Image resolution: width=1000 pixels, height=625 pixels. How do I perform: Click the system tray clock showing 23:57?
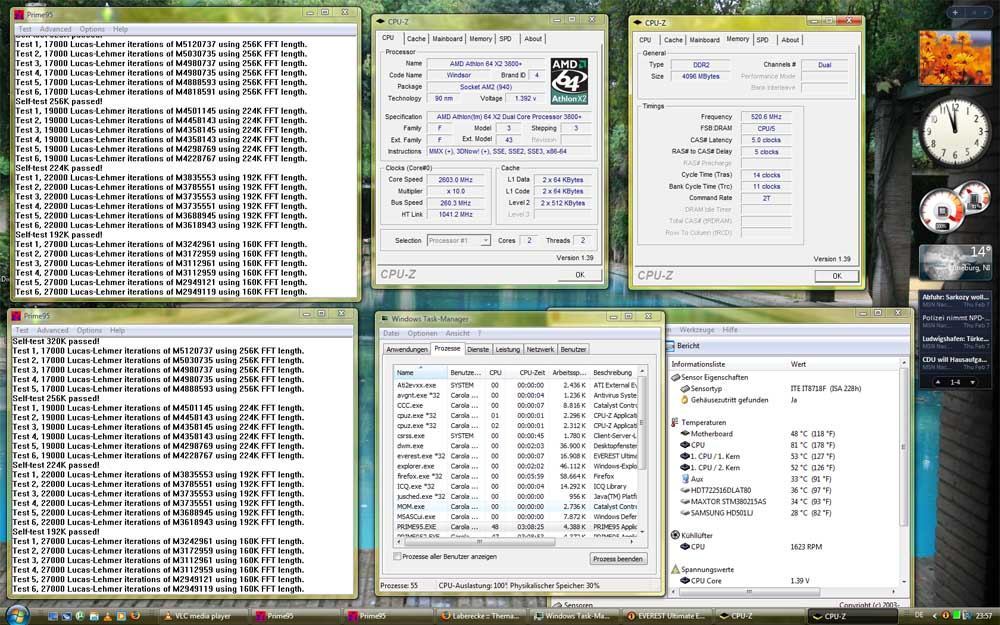983,616
